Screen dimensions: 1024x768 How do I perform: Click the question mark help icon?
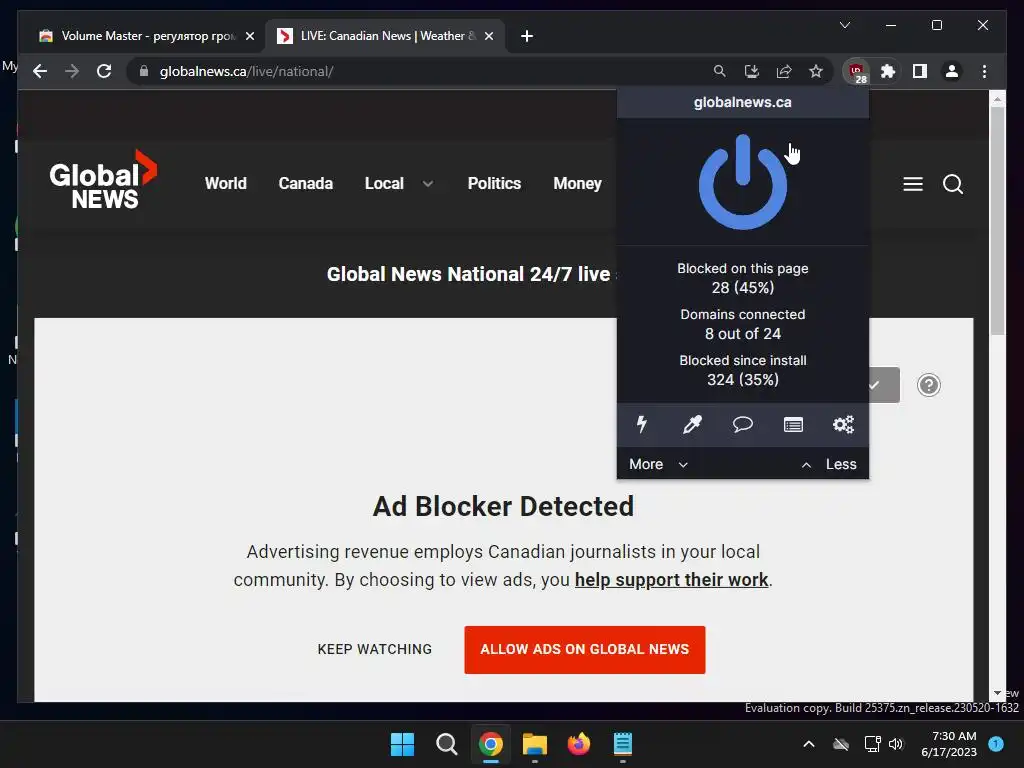click(929, 385)
